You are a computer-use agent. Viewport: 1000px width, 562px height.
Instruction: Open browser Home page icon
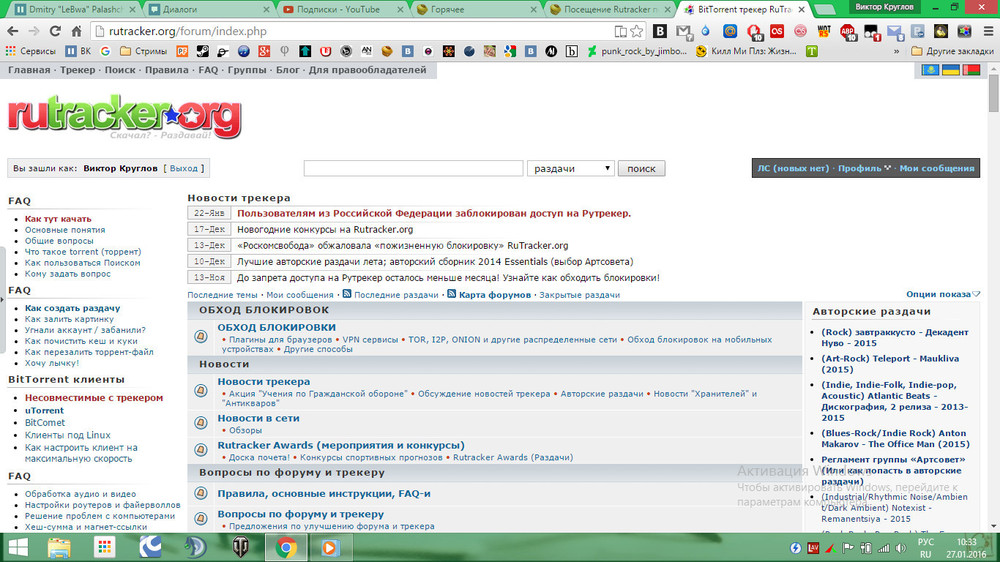(77, 31)
